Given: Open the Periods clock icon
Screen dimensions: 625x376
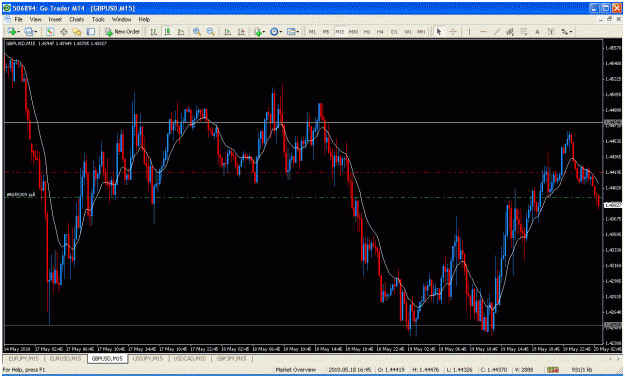Looking at the screenshot, I should click(274, 31).
